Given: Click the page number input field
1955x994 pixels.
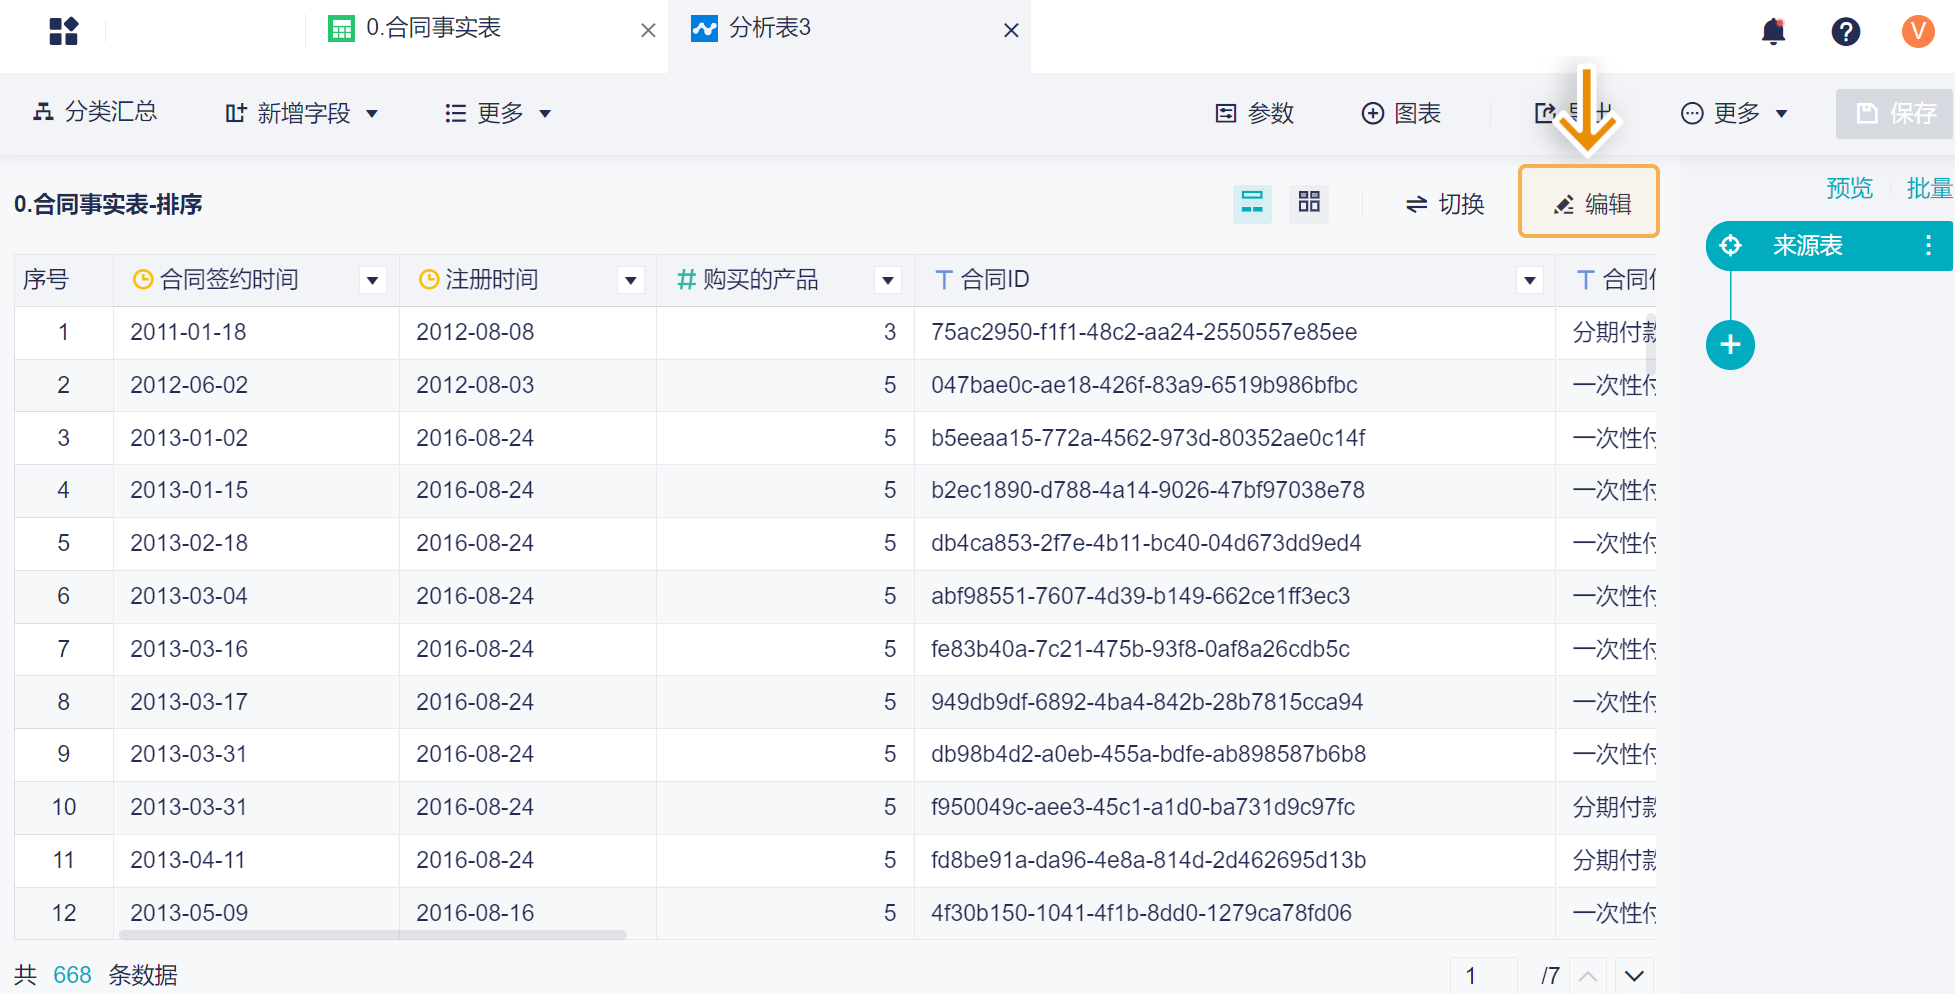Looking at the screenshot, I should (x=1483, y=976).
